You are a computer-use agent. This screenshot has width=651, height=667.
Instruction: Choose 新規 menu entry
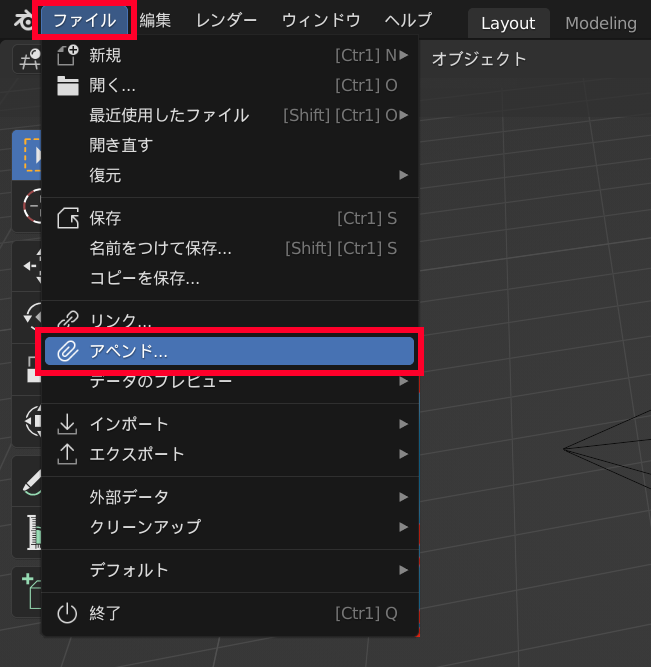tap(230, 55)
